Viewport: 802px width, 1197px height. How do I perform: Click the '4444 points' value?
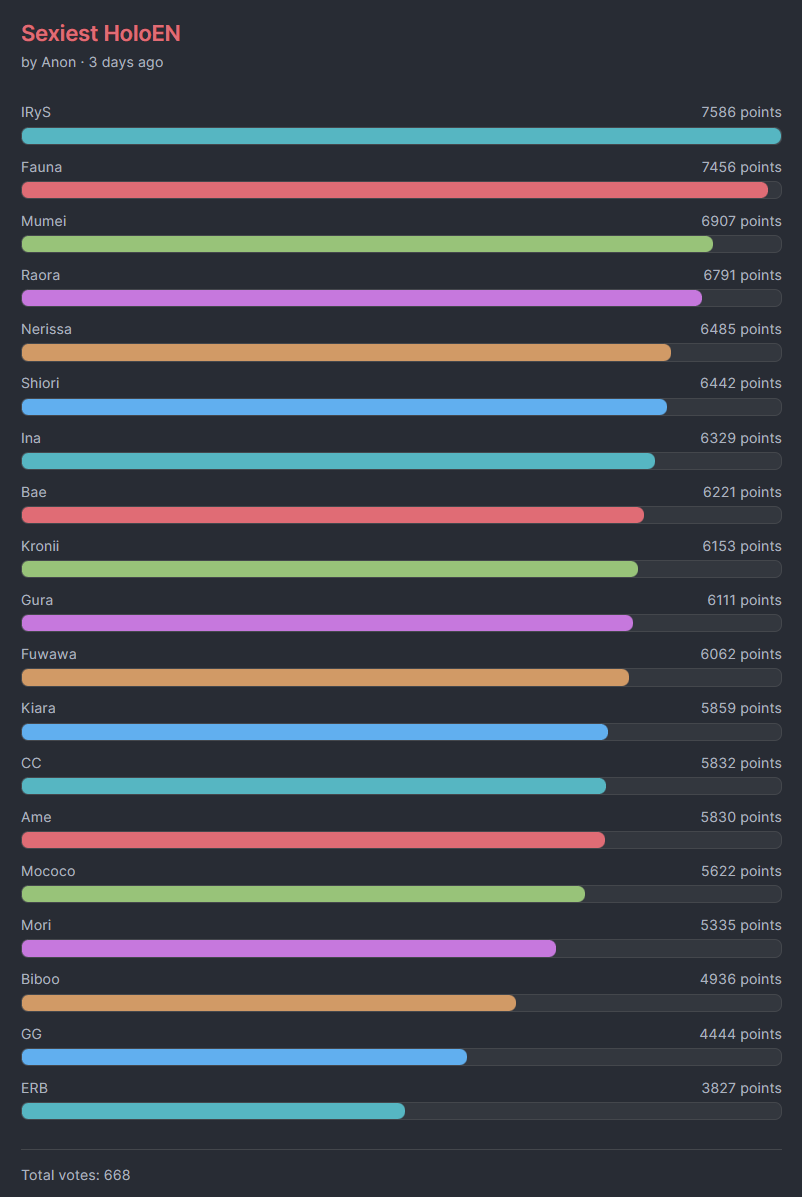(x=740, y=1034)
